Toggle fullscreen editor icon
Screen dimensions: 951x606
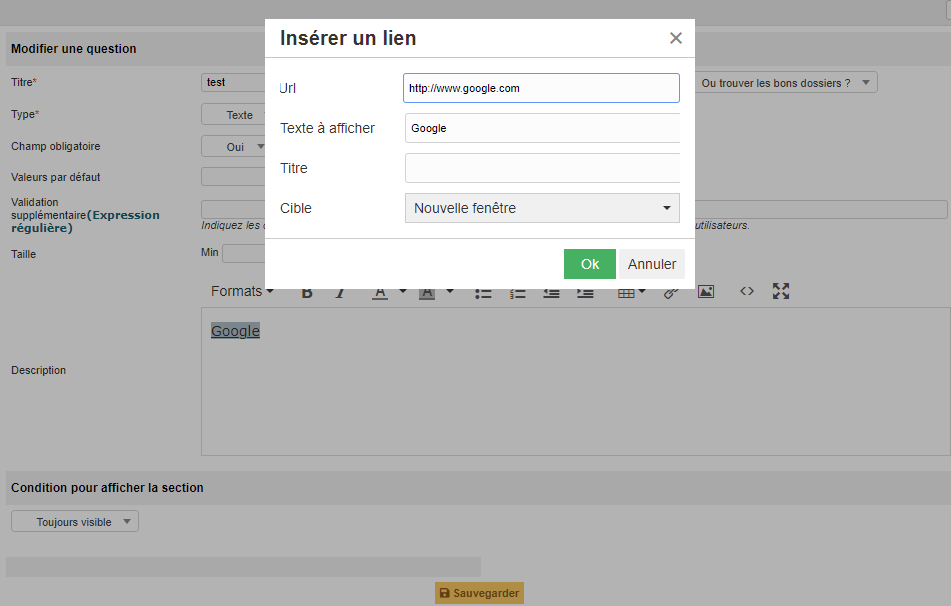click(x=781, y=291)
